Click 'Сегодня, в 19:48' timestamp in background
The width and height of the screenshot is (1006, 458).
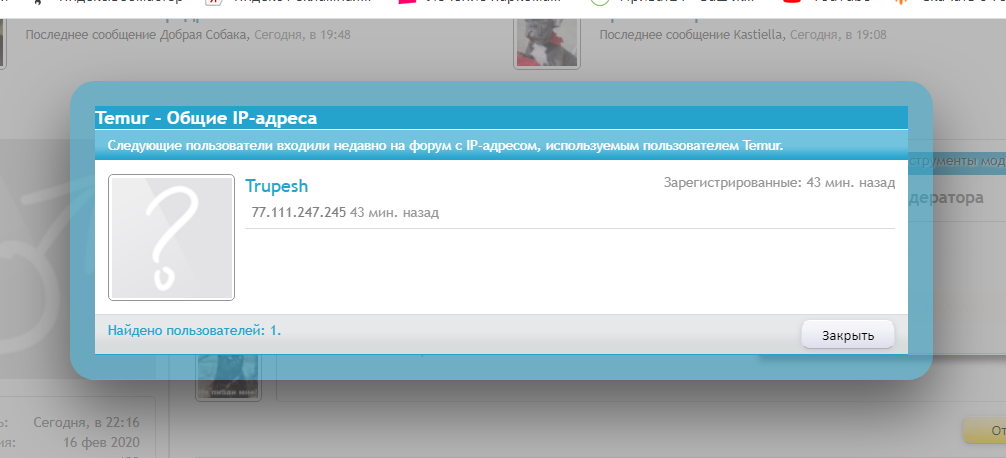coord(302,35)
